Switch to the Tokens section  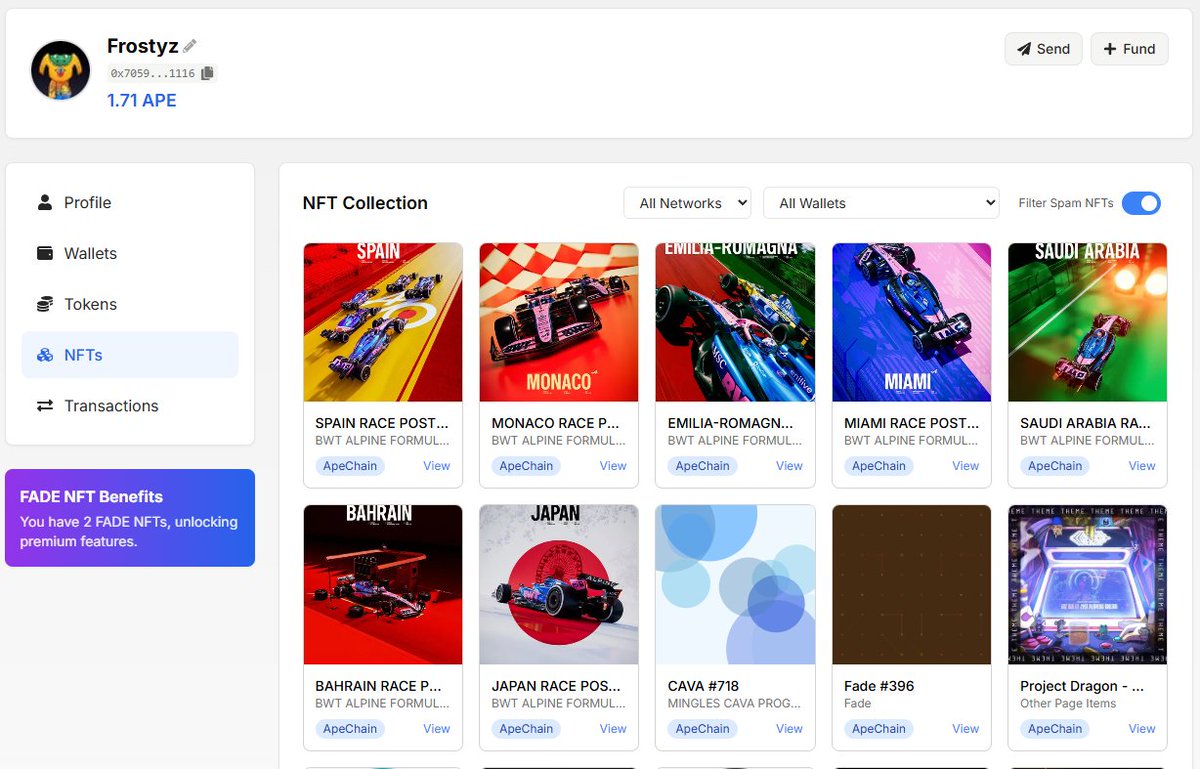click(x=130, y=304)
